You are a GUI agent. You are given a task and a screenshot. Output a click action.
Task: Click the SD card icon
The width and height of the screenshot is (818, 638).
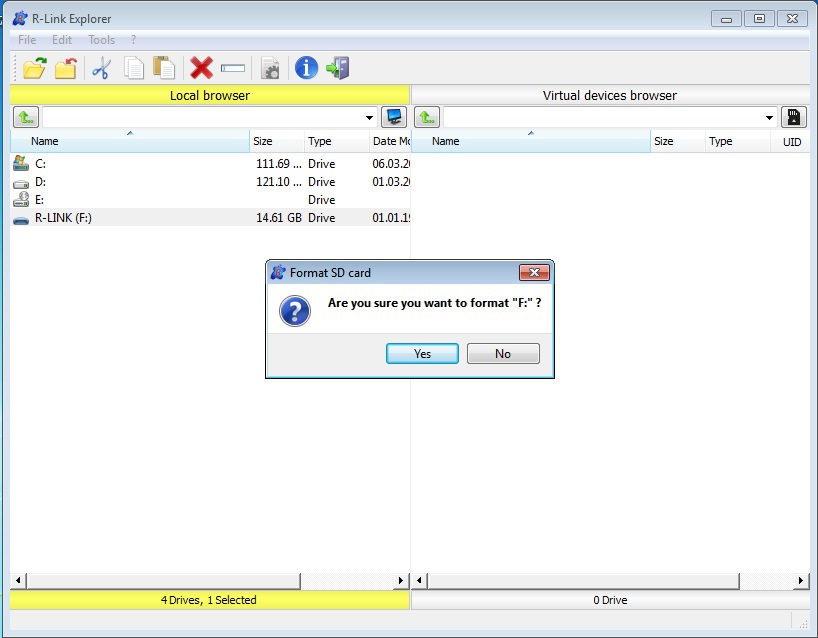click(793, 117)
